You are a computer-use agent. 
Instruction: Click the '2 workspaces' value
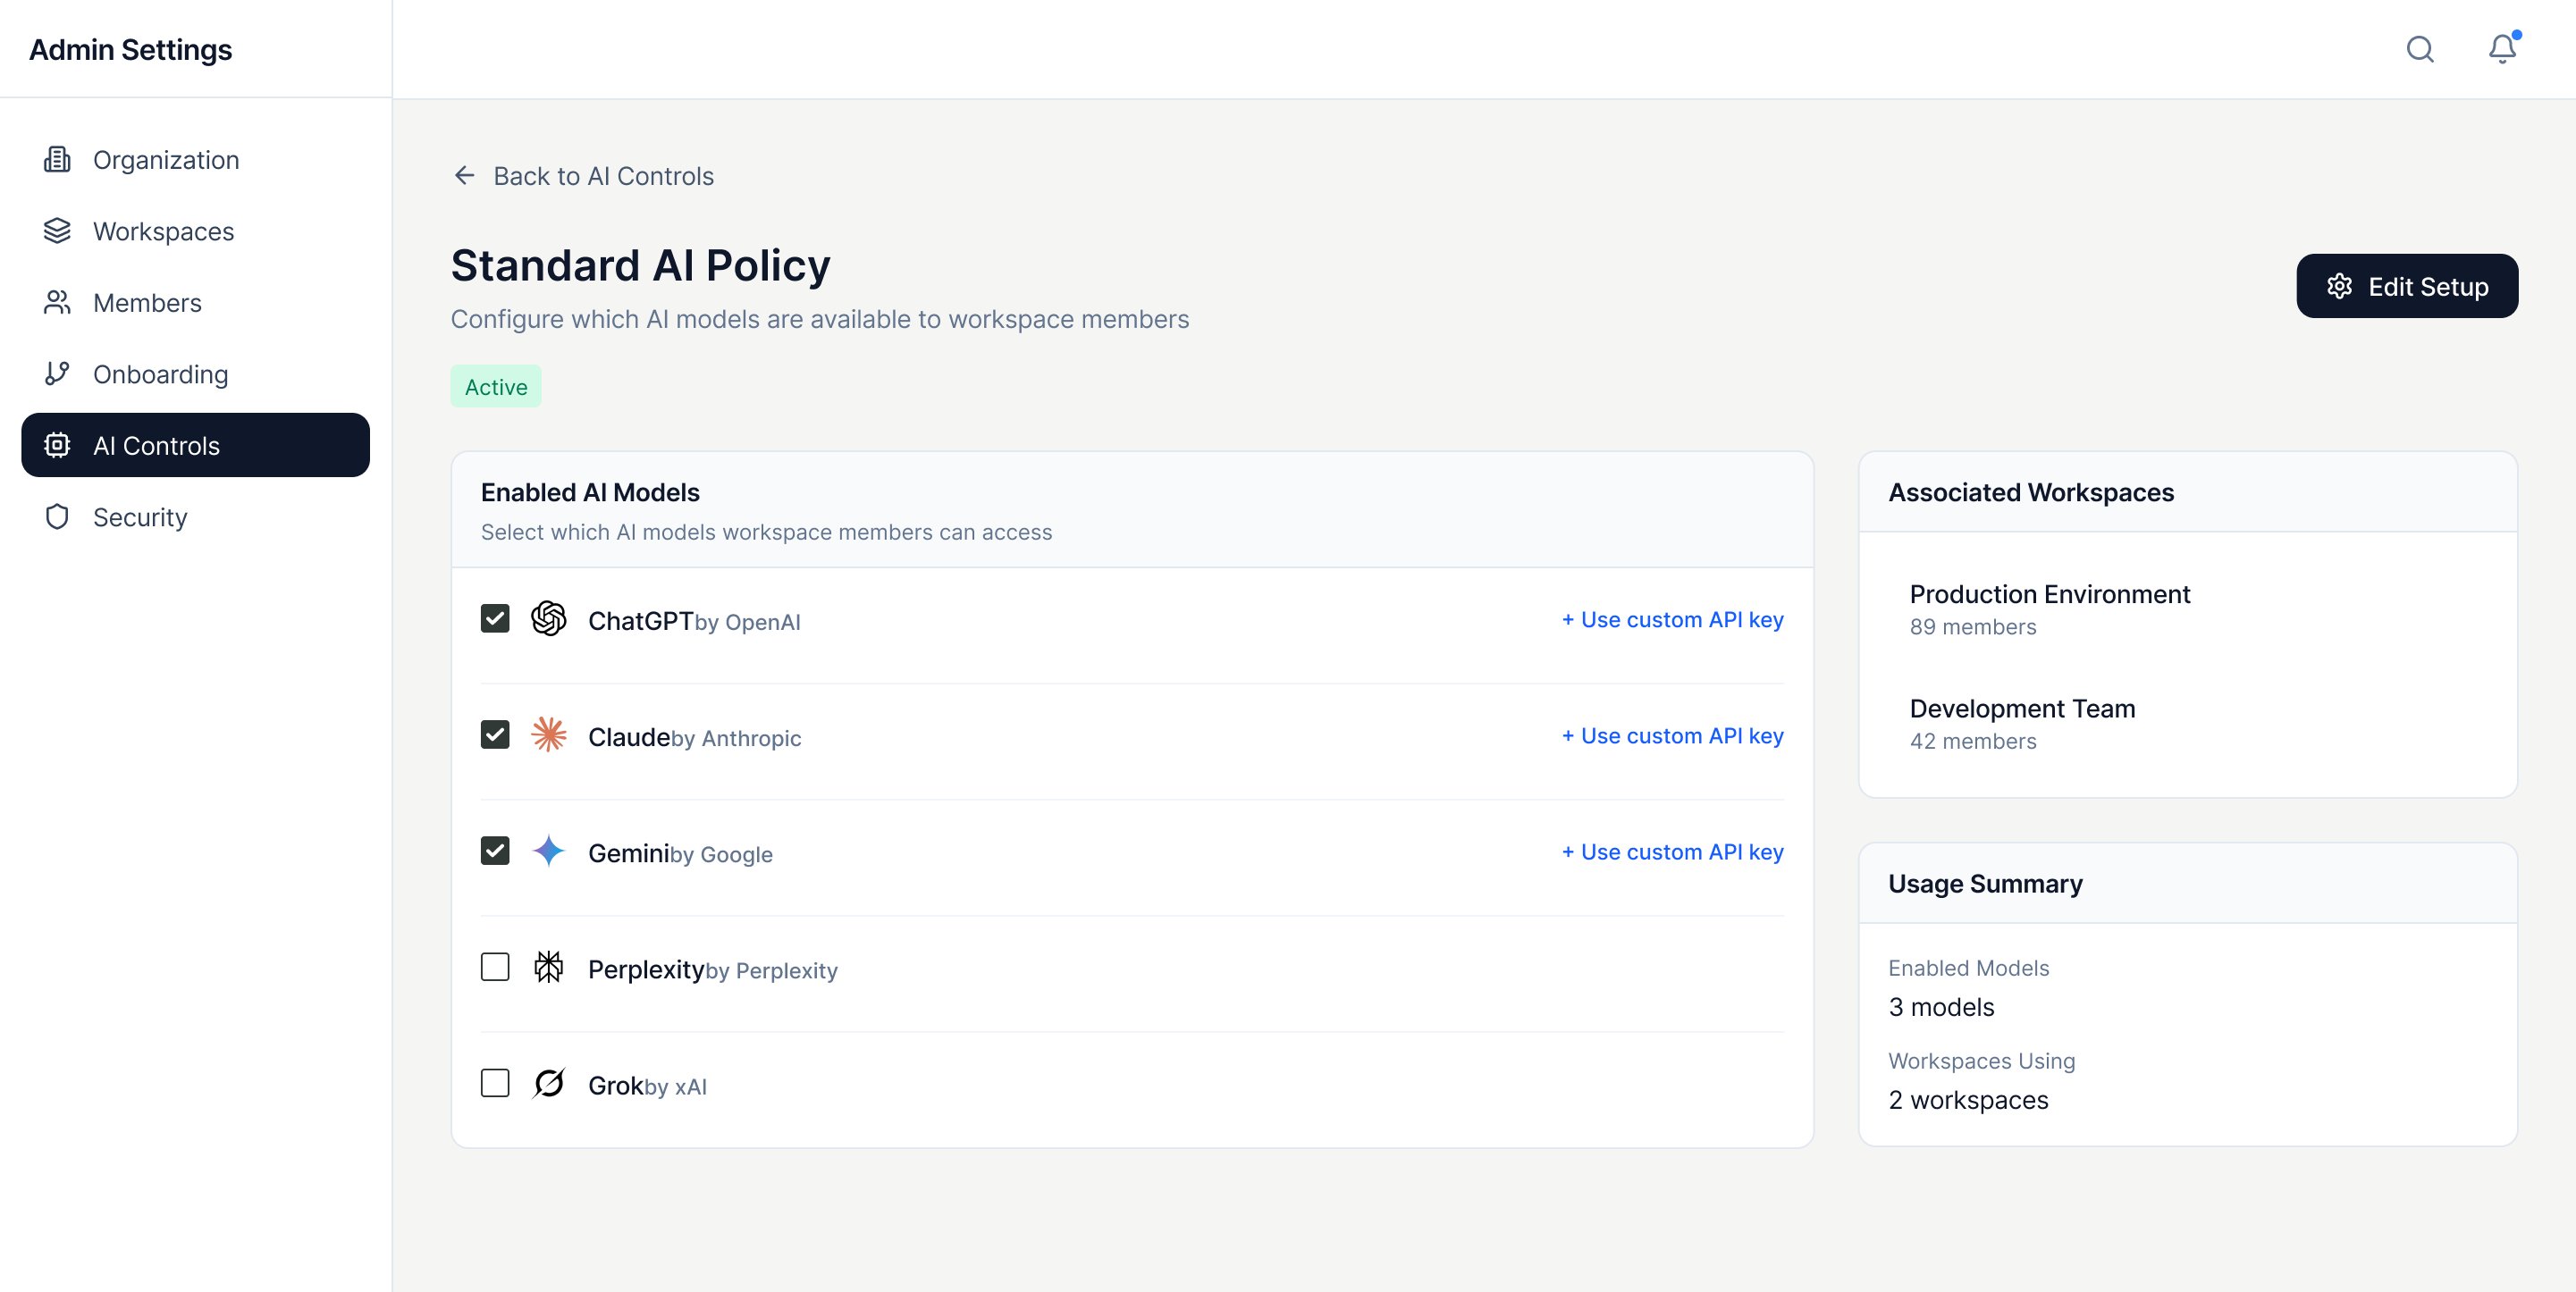1968,1100
